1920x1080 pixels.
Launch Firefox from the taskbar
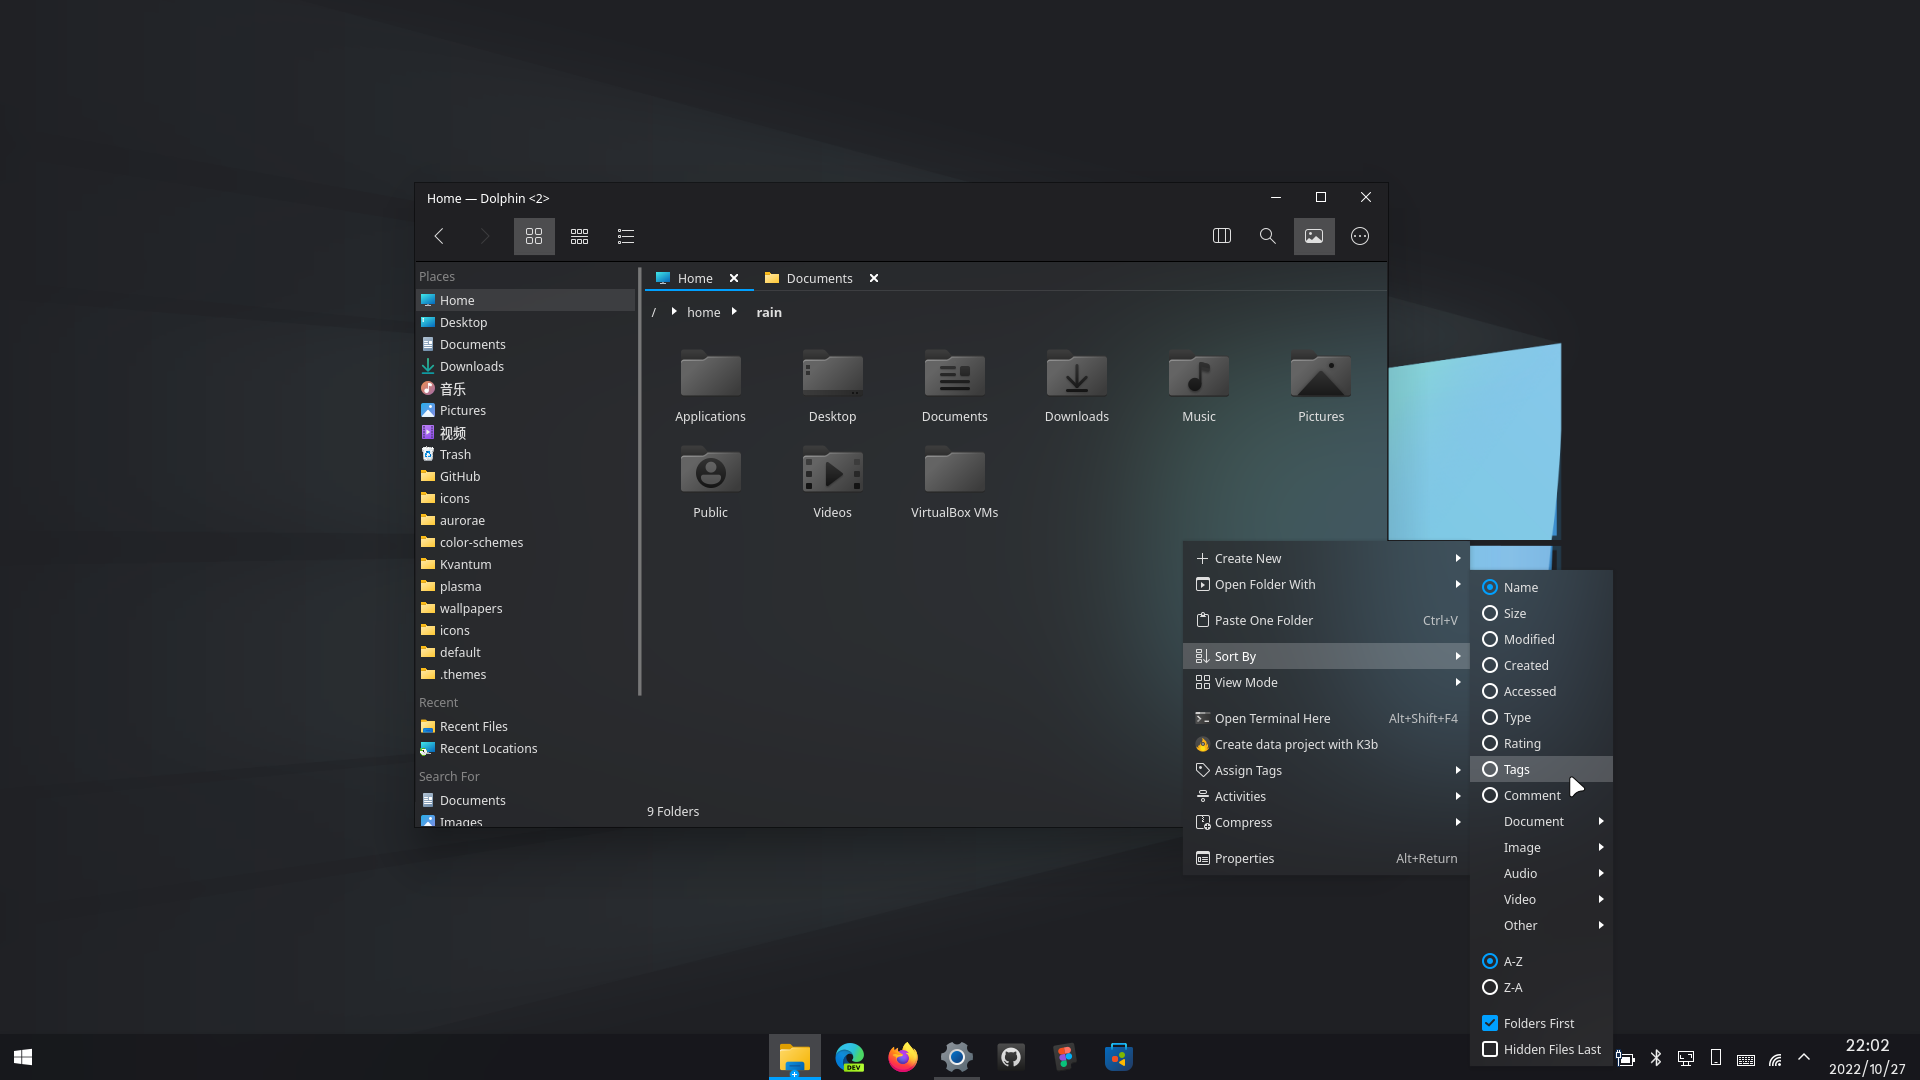(x=902, y=1057)
